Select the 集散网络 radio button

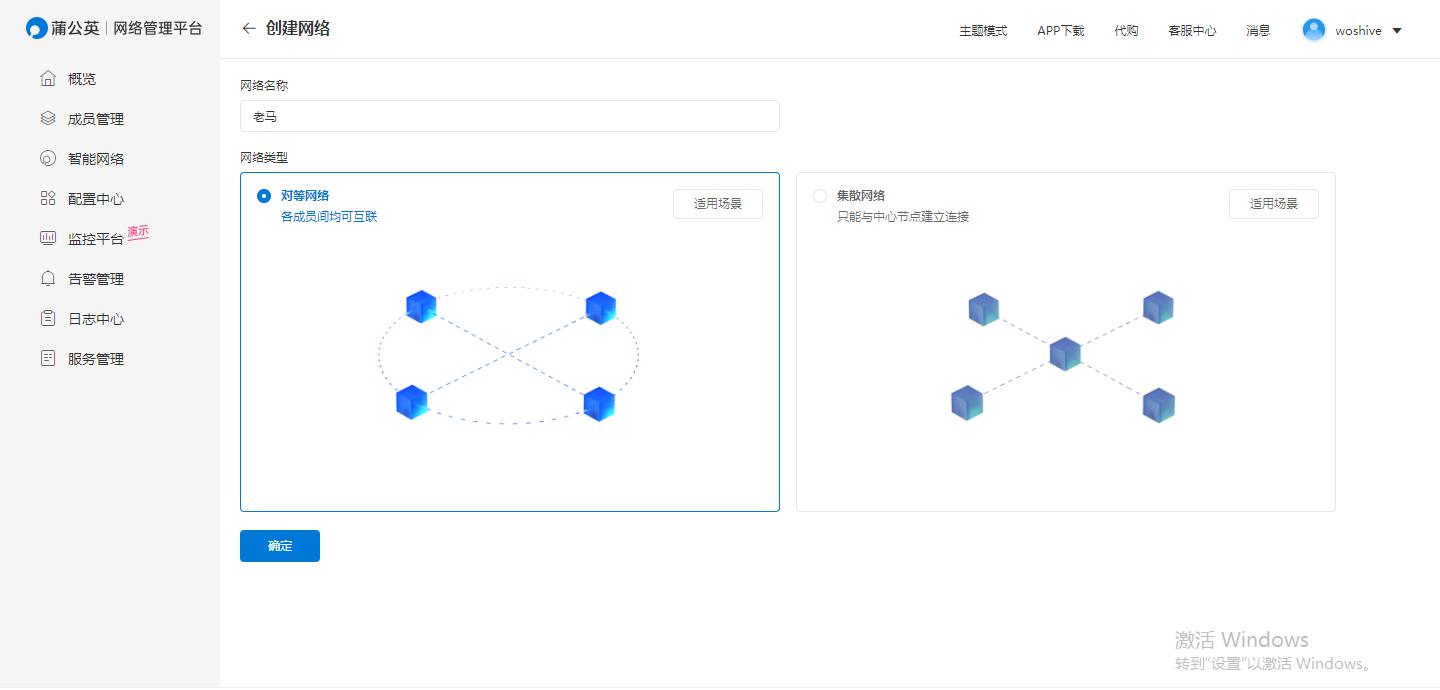click(x=820, y=196)
